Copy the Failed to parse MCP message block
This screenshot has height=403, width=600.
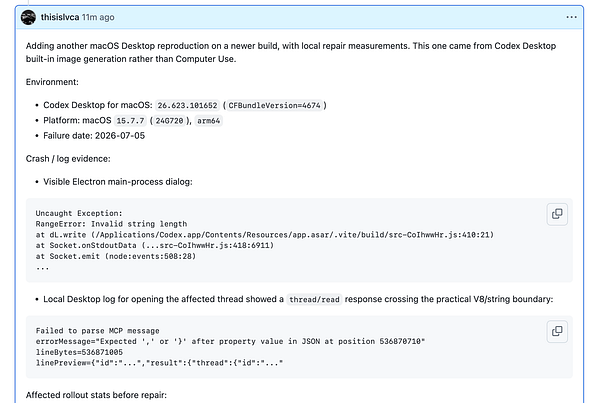pos(557,331)
